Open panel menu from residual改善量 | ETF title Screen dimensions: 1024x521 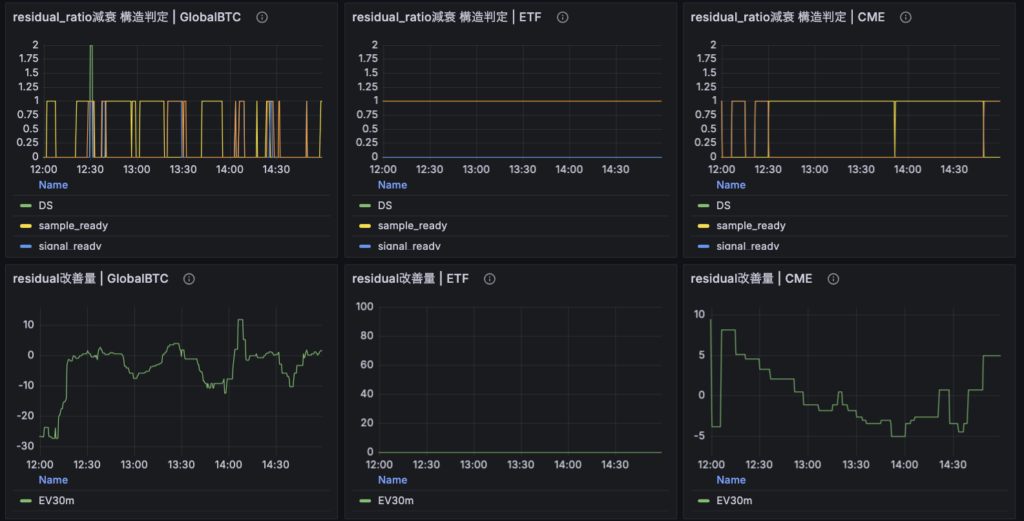[410, 280]
